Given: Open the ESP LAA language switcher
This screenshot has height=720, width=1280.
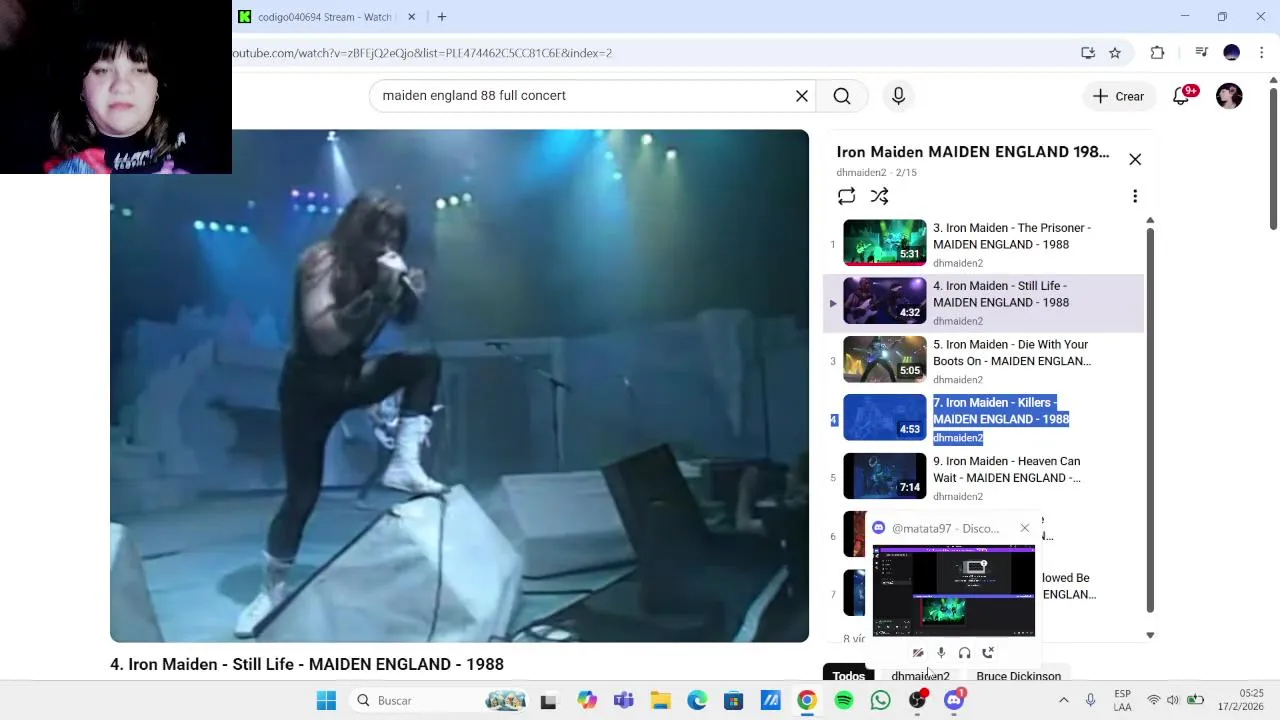Looking at the screenshot, I should pyautogui.click(x=1123, y=701).
